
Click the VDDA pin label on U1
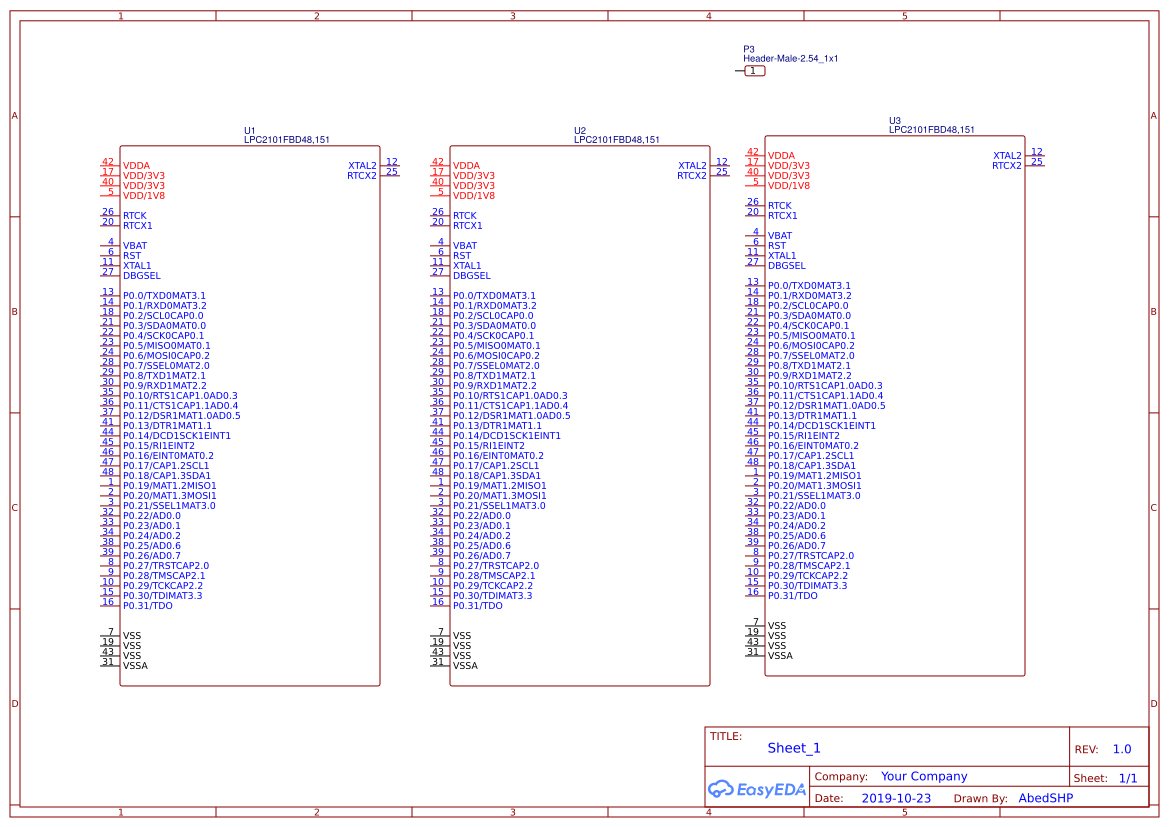(136, 166)
